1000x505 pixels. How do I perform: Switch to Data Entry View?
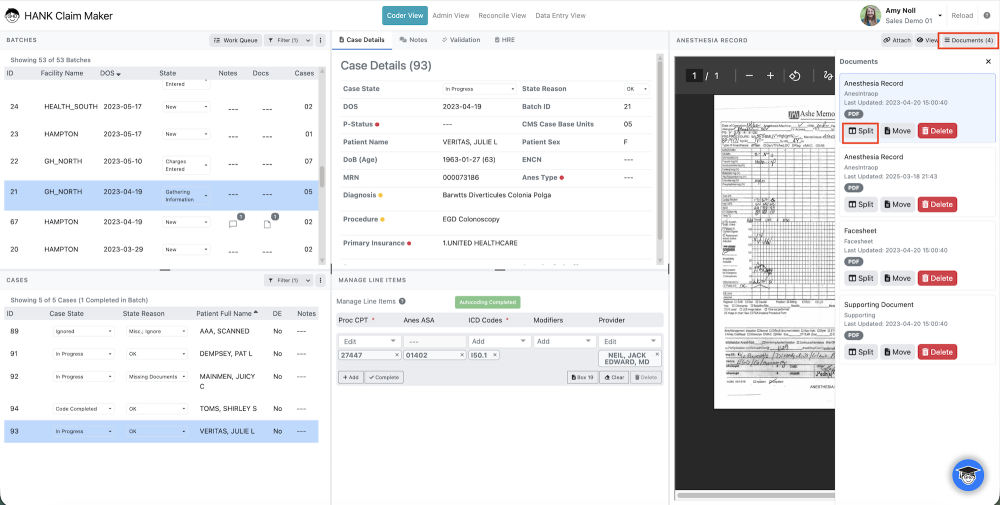pos(561,15)
